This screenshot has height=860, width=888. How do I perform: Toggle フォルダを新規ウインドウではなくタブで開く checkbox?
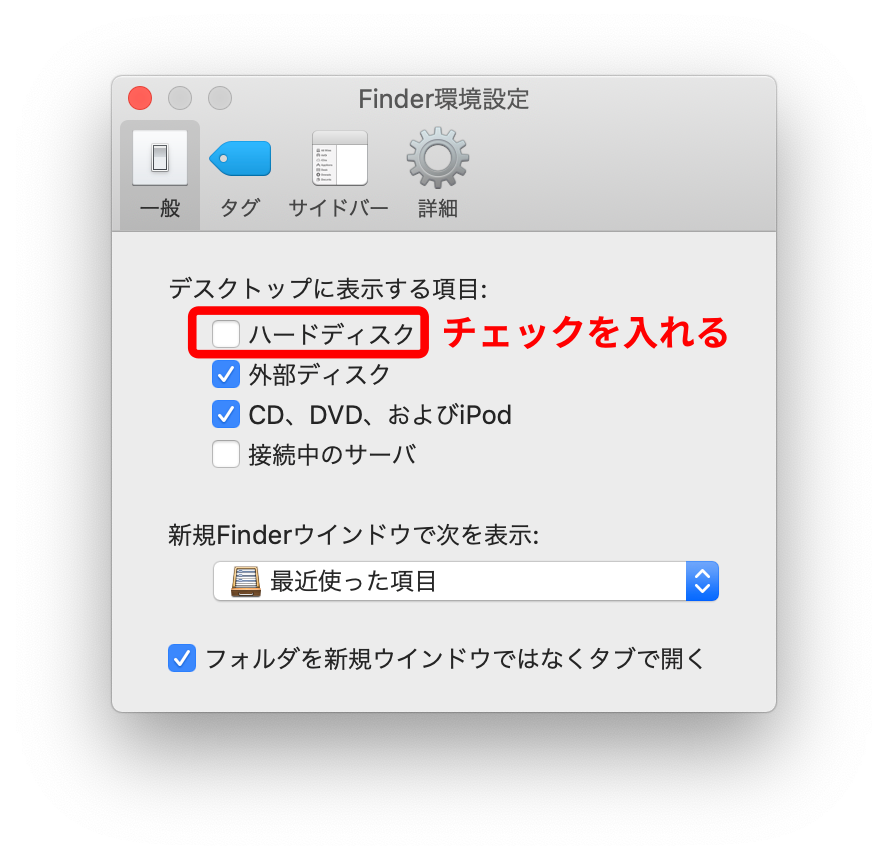click(182, 658)
